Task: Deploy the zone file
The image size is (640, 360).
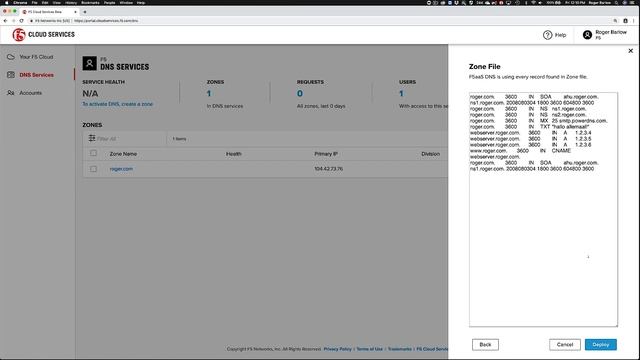Action: click(x=601, y=344)
